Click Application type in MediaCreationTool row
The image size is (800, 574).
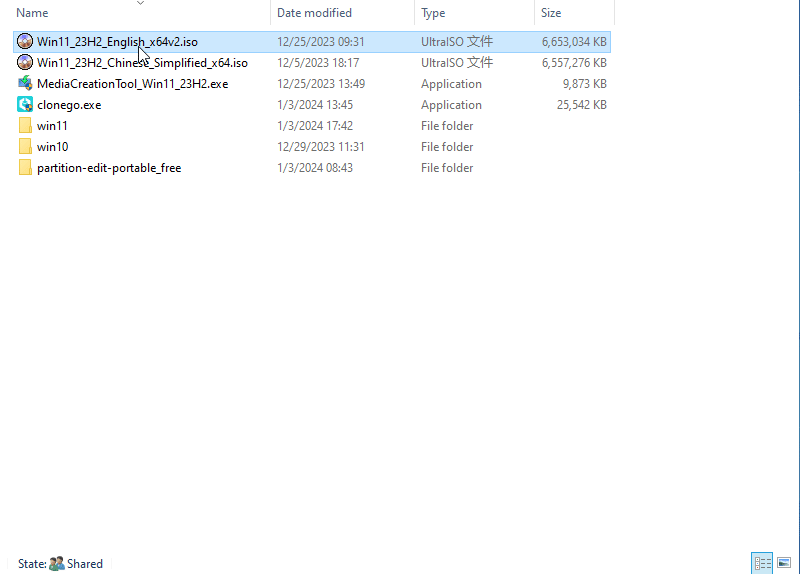(x=451, y=84)
